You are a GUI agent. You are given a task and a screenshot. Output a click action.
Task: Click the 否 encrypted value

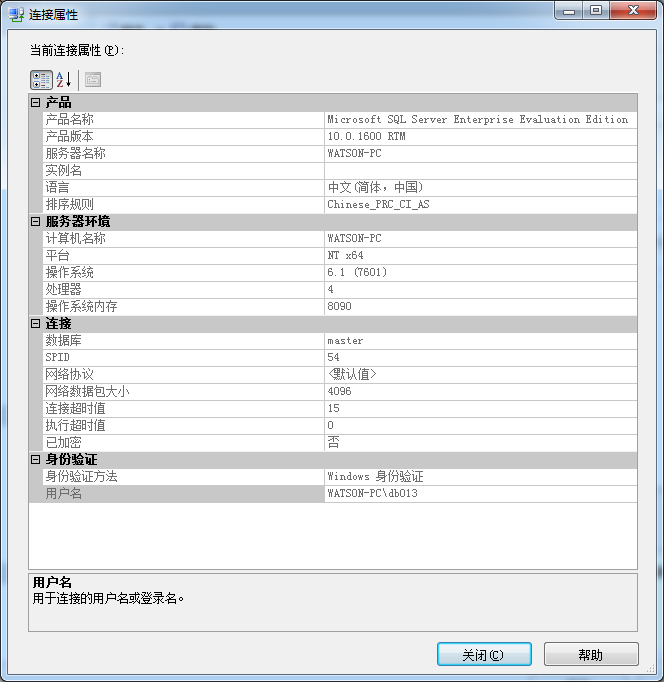[x=333, y=442]
